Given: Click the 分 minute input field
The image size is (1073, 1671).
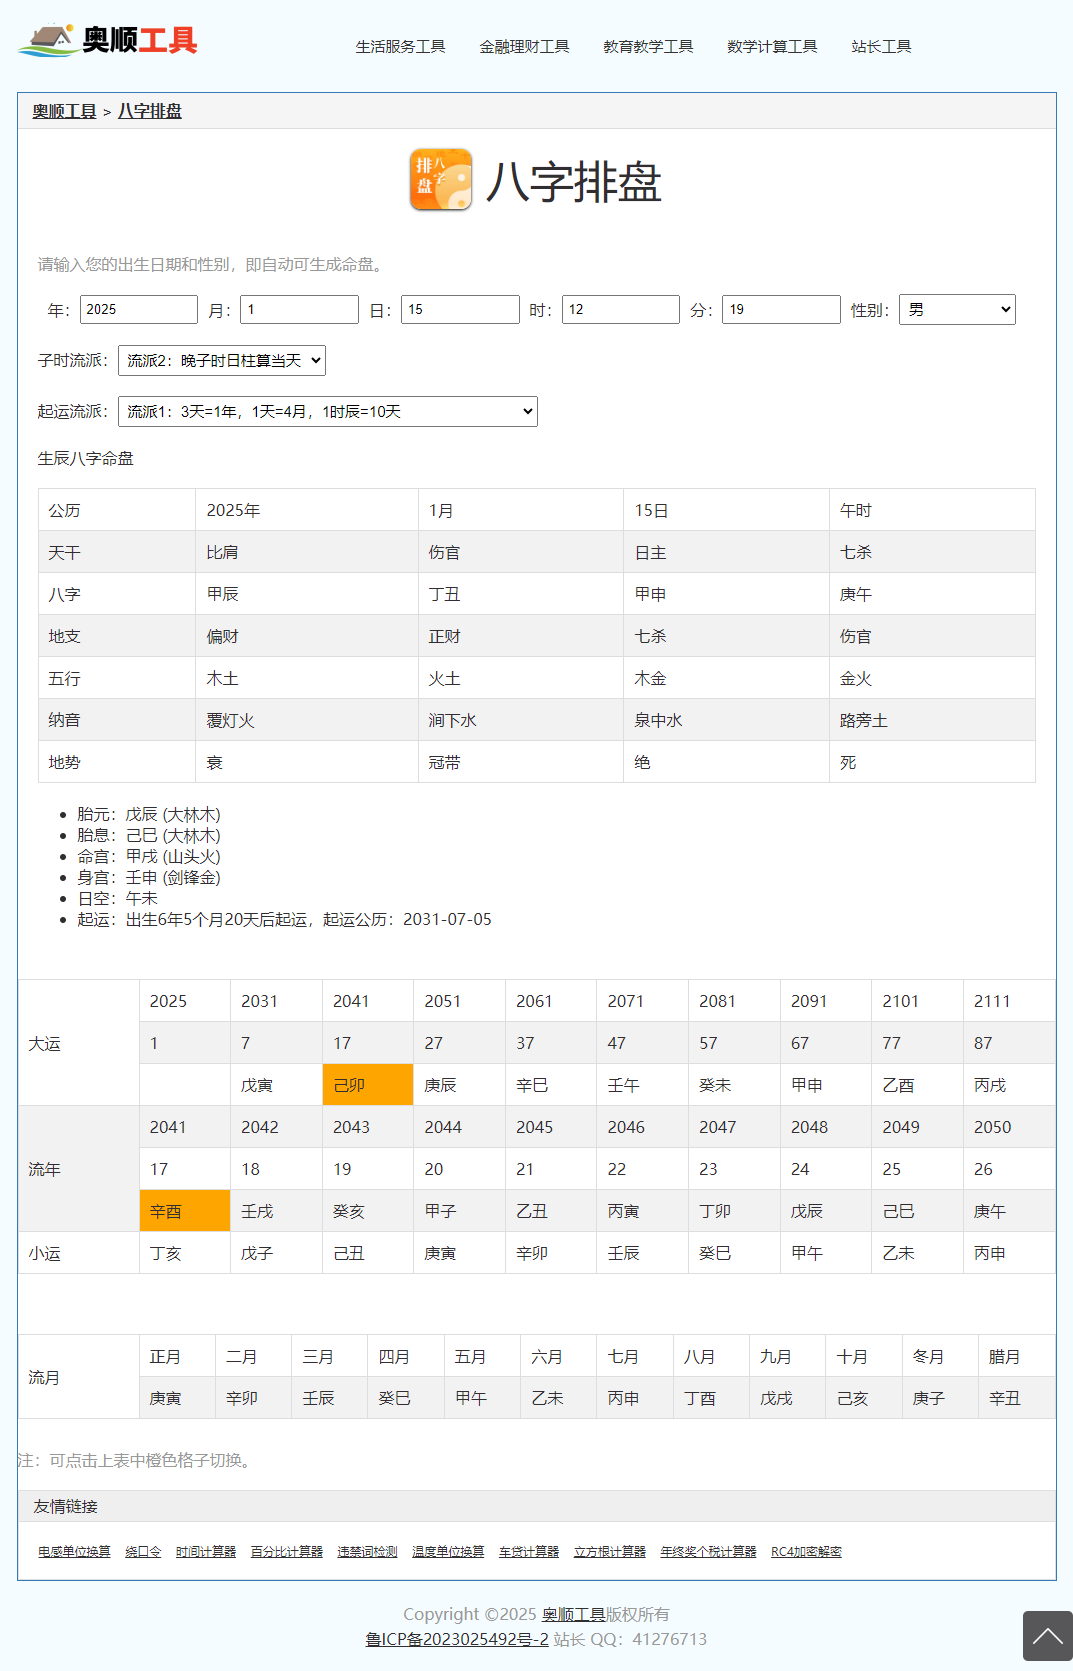Looking at the screenshot, I should [x=781, y=310].
